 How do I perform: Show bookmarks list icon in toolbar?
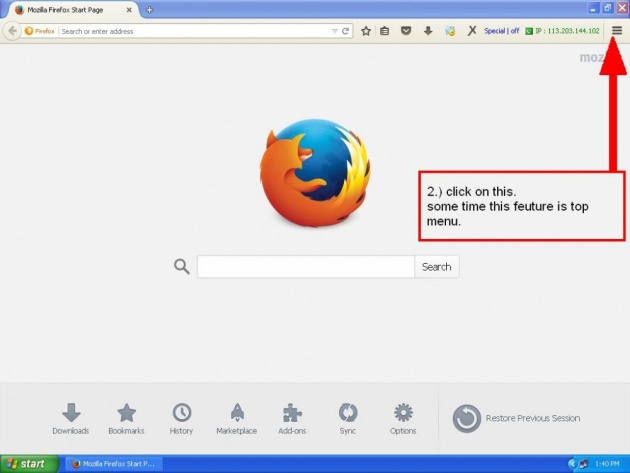coord(385,31)
